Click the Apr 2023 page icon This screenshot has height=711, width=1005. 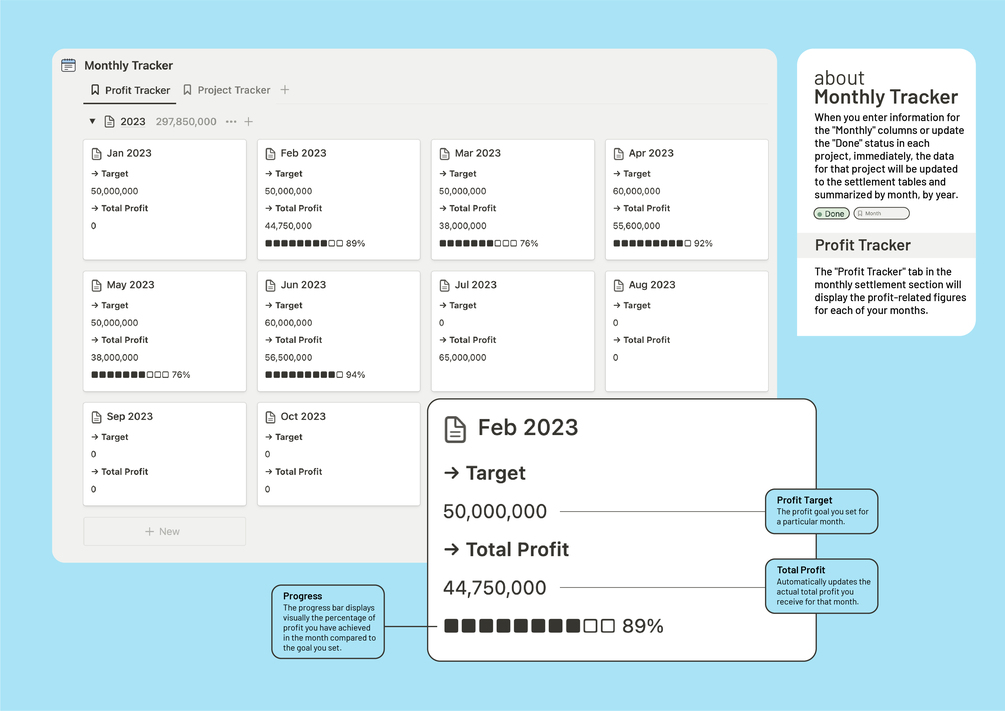[x=619, y=154]
